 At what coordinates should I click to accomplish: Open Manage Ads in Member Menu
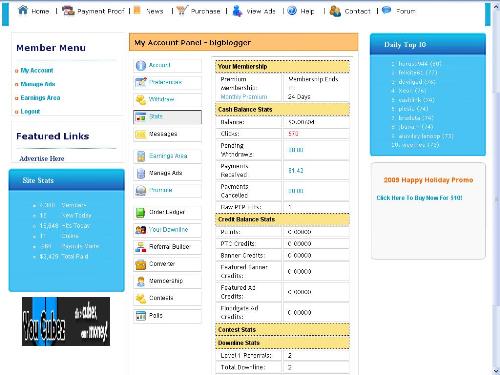pos(38,84)
